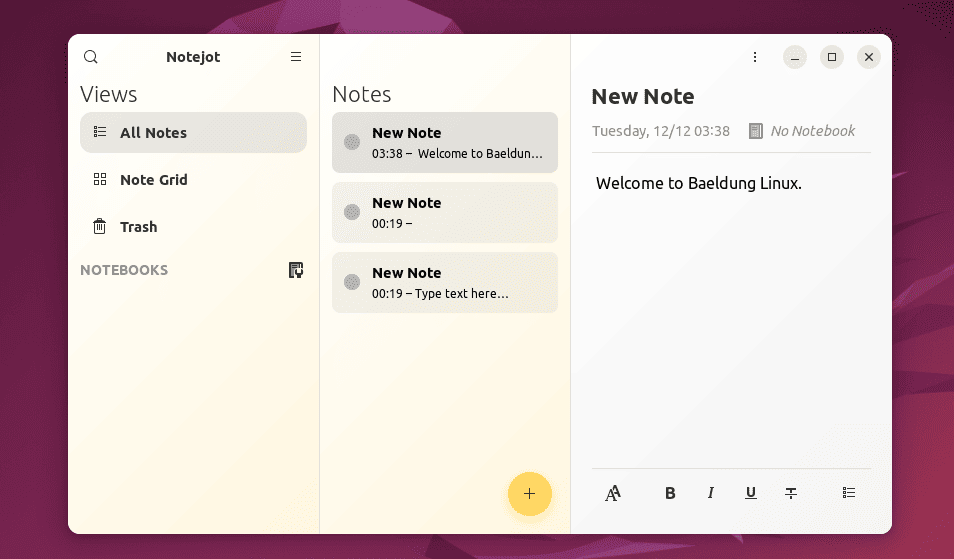Click the grid icon next to Note Grid
The image size is (954, 559).
[x=100, y=179]
